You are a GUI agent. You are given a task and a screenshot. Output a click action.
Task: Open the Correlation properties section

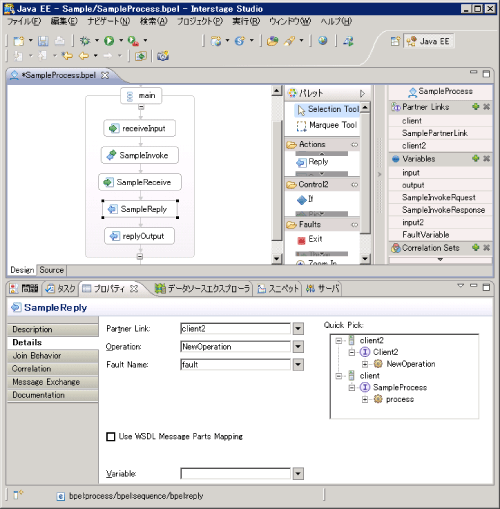coord(53,369)
